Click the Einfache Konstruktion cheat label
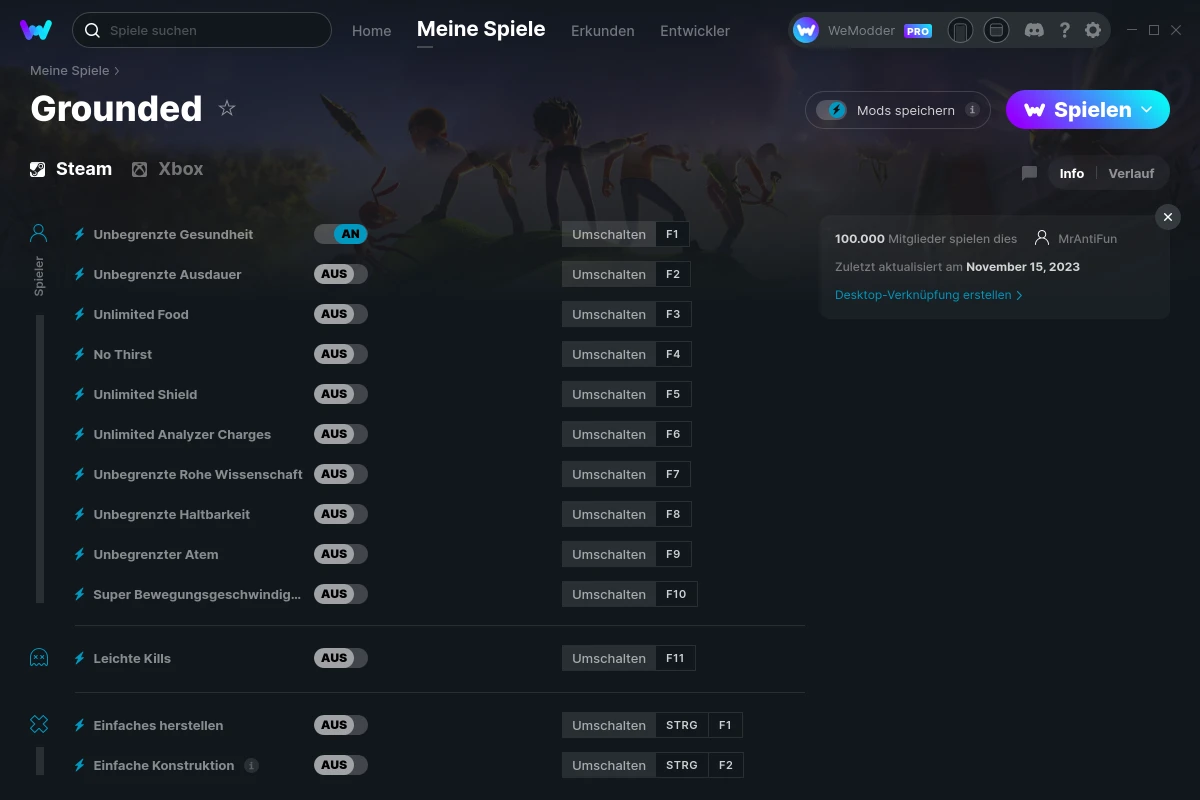1200x800 pixels. [164, 765]
